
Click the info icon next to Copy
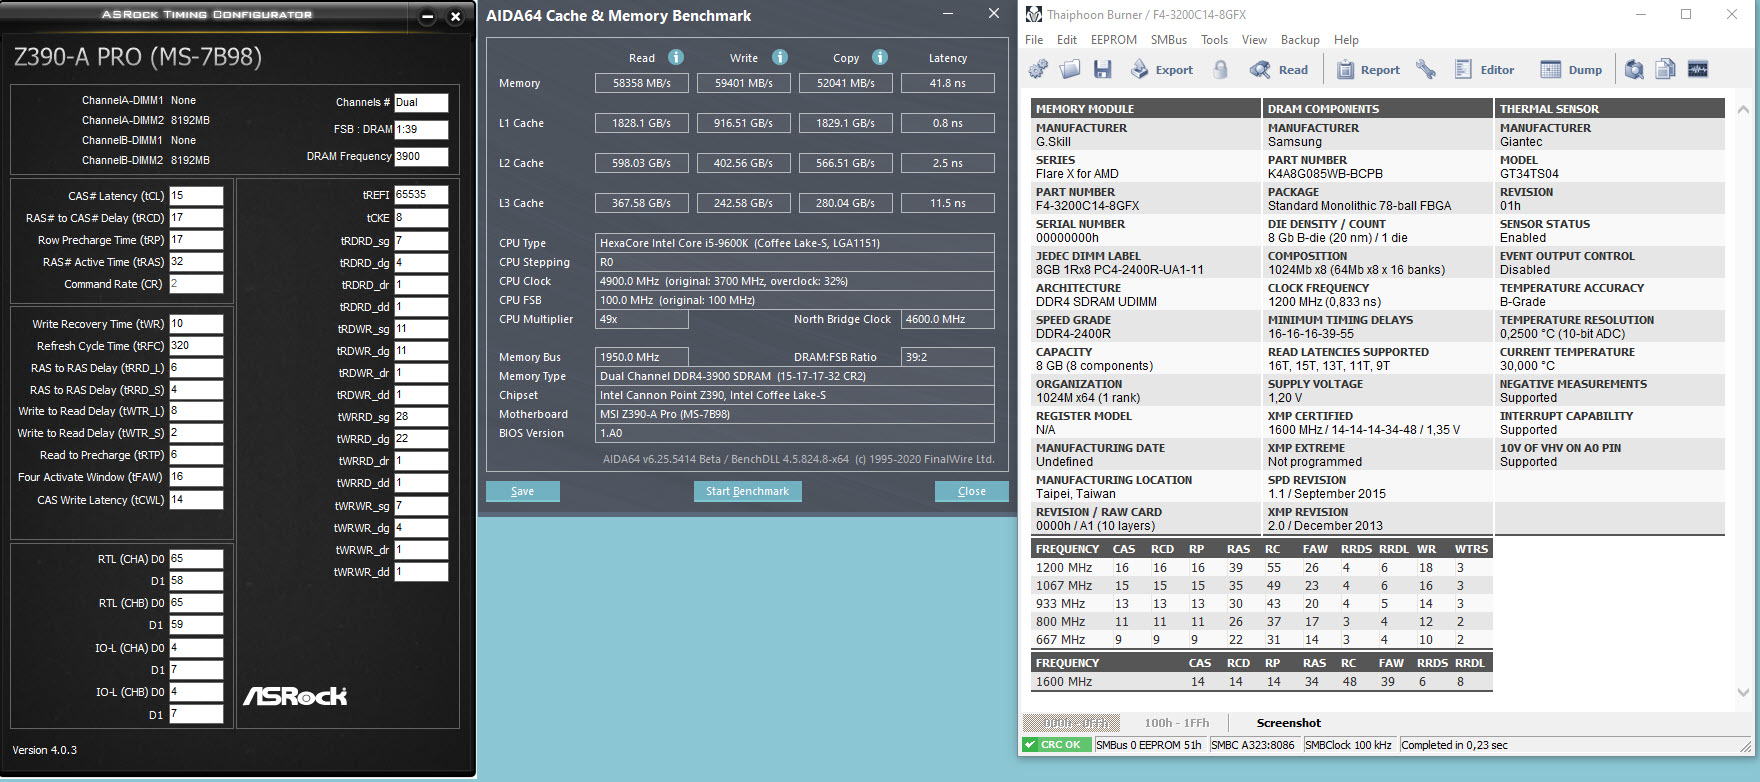click(x=880, y=57)
